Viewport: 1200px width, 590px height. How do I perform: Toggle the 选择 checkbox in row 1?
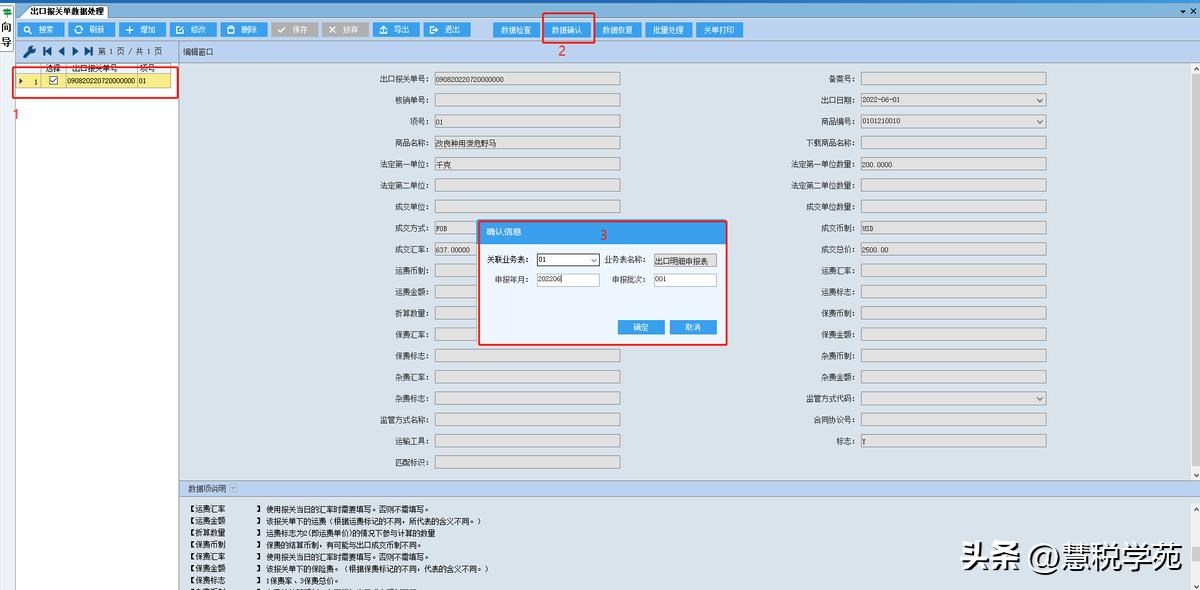pos(54,81)
